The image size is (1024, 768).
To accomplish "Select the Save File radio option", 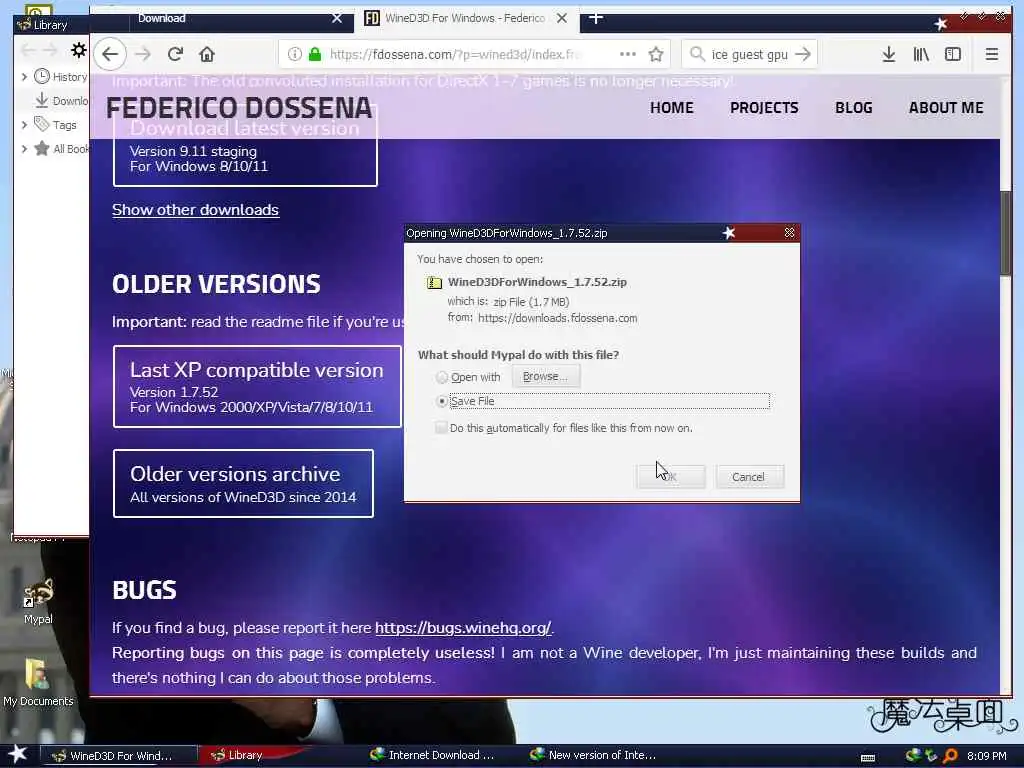I will tap(442, 401).
